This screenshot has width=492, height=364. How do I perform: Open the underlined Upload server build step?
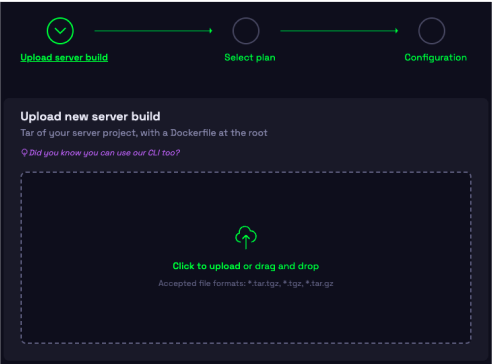(x=64, y=57)
